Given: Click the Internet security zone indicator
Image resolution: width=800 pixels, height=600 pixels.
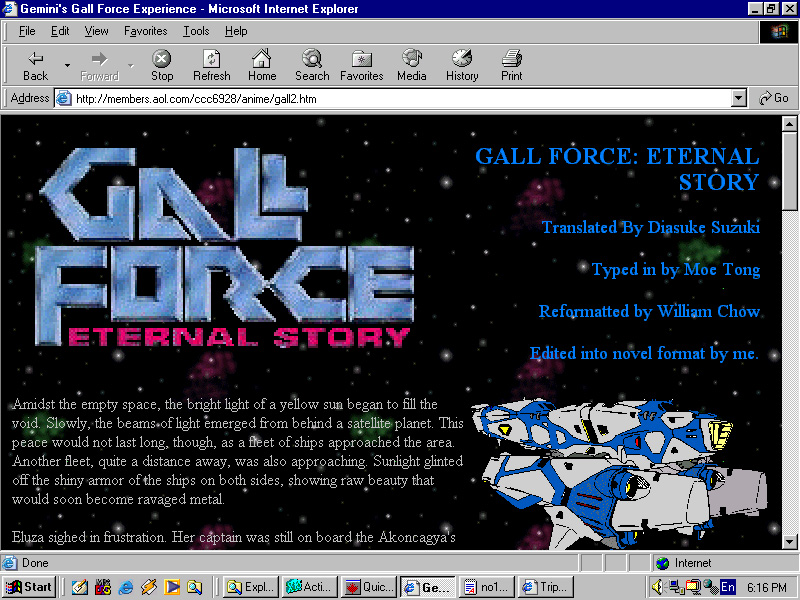Looking at the screenshot, I should 724,563.
